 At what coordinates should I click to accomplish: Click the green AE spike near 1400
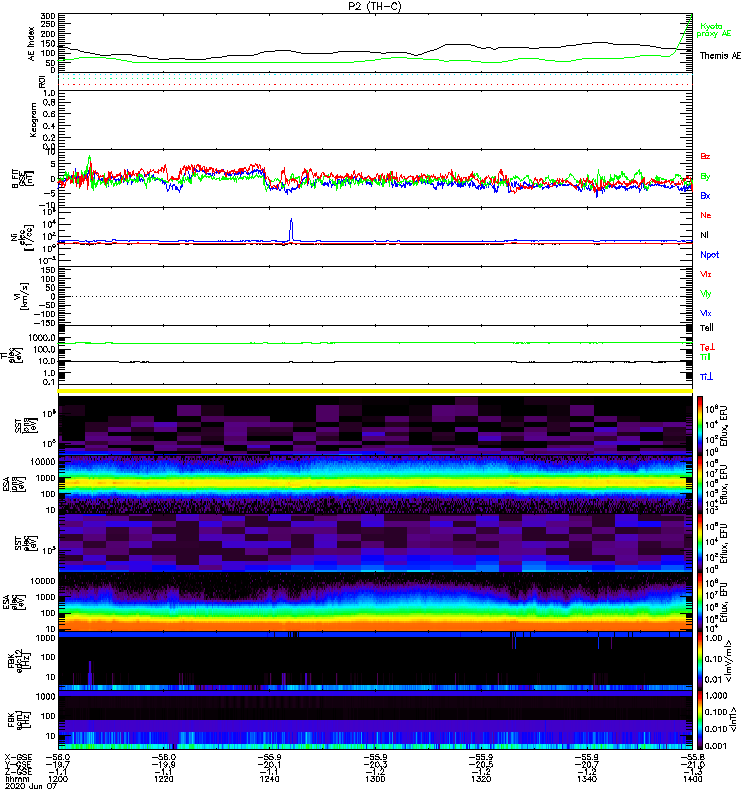click(684, 33)
